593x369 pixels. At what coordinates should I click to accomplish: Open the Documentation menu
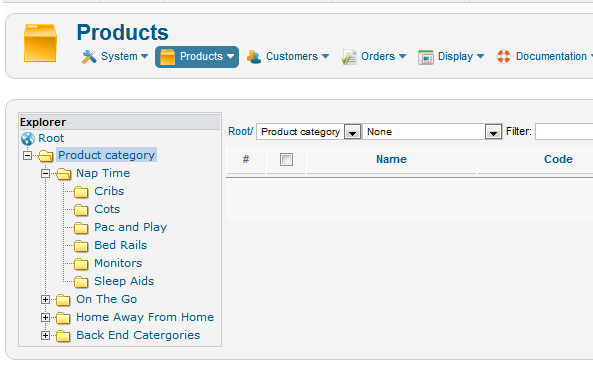pos(544,57)
